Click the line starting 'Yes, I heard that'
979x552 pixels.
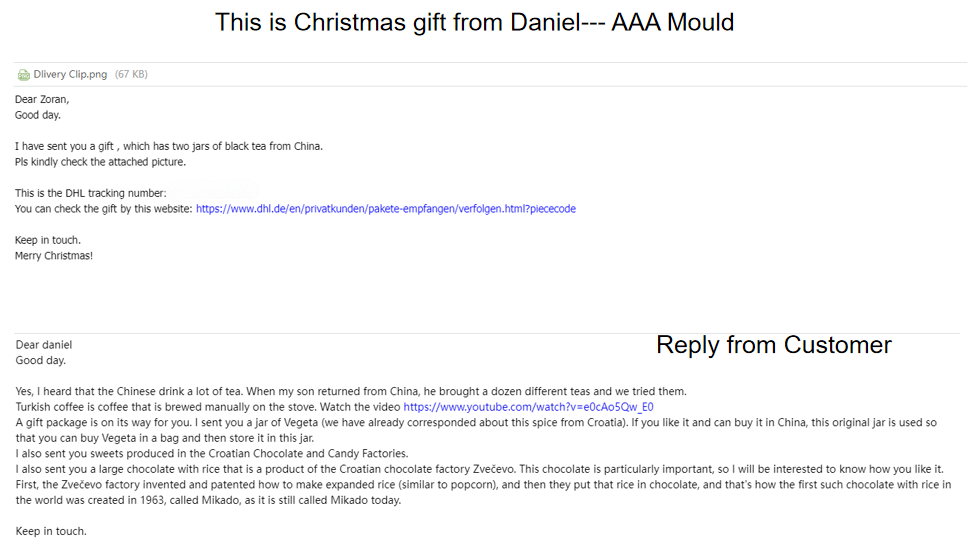351,391
